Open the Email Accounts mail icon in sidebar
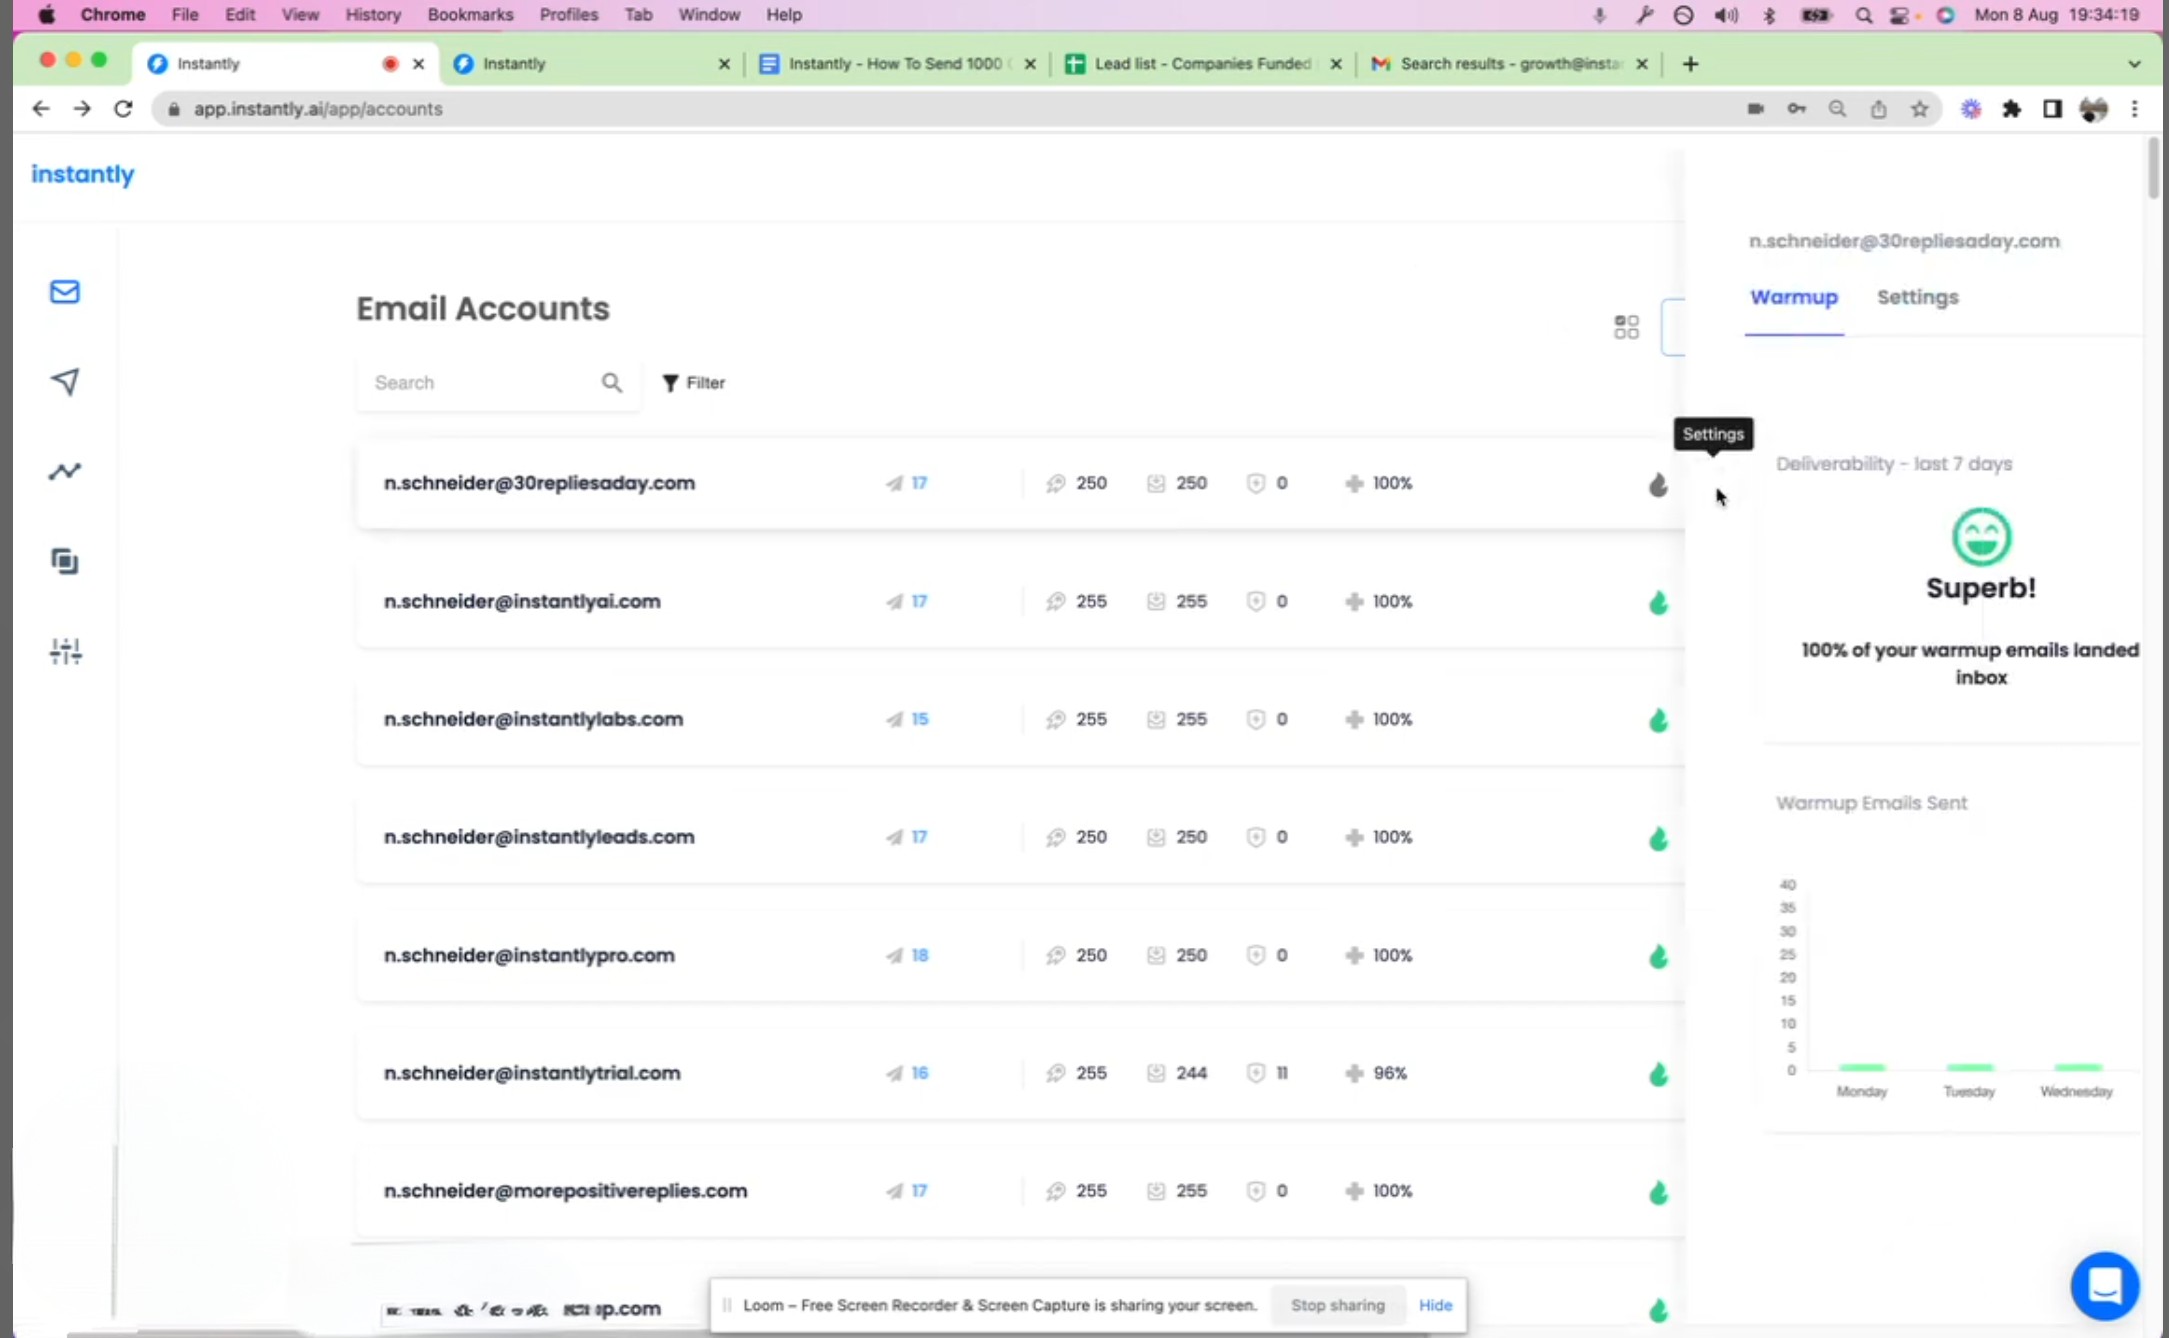 pyautogui.click(x=65, y=292)
